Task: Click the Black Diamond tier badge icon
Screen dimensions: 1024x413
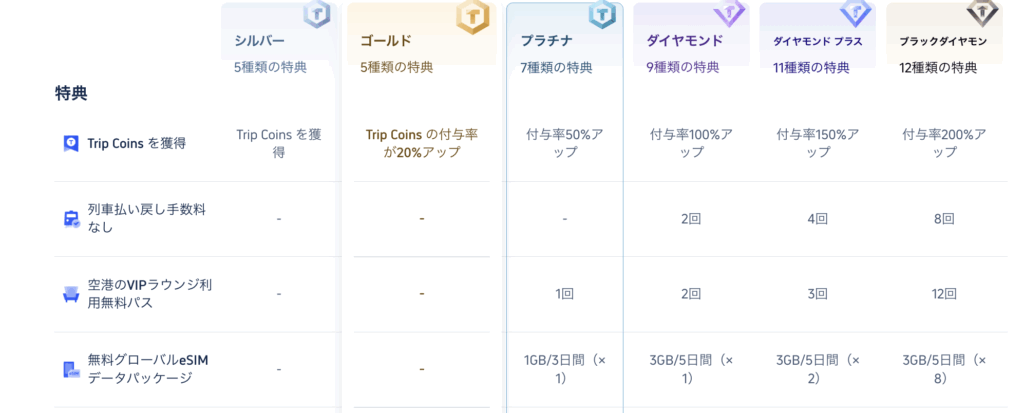Action: coord(981,13)
